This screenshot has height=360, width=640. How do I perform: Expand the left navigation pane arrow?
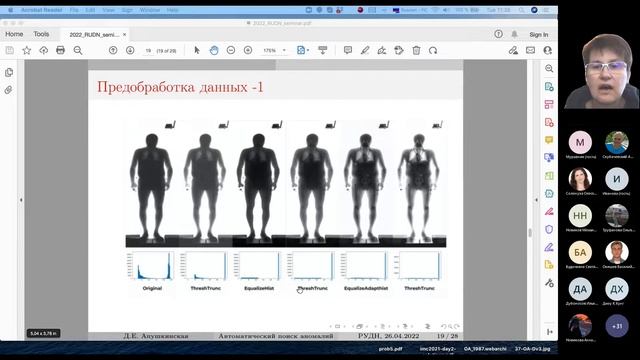tap(21, 200)
